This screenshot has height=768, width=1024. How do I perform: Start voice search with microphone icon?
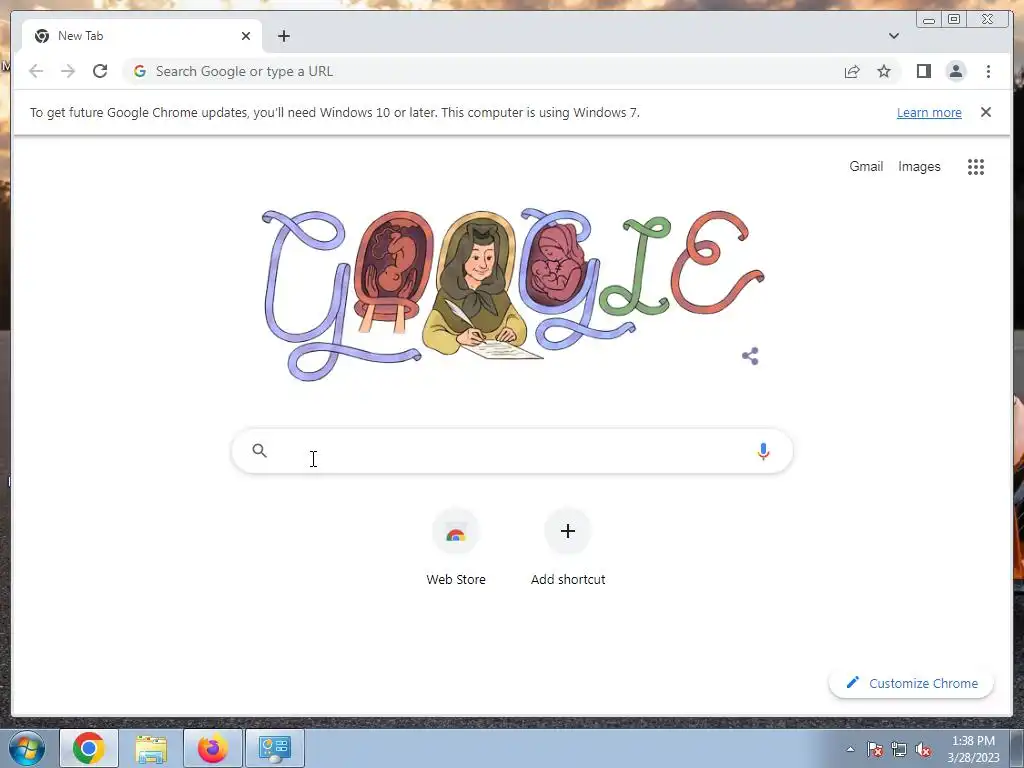(x=763, y=451)
